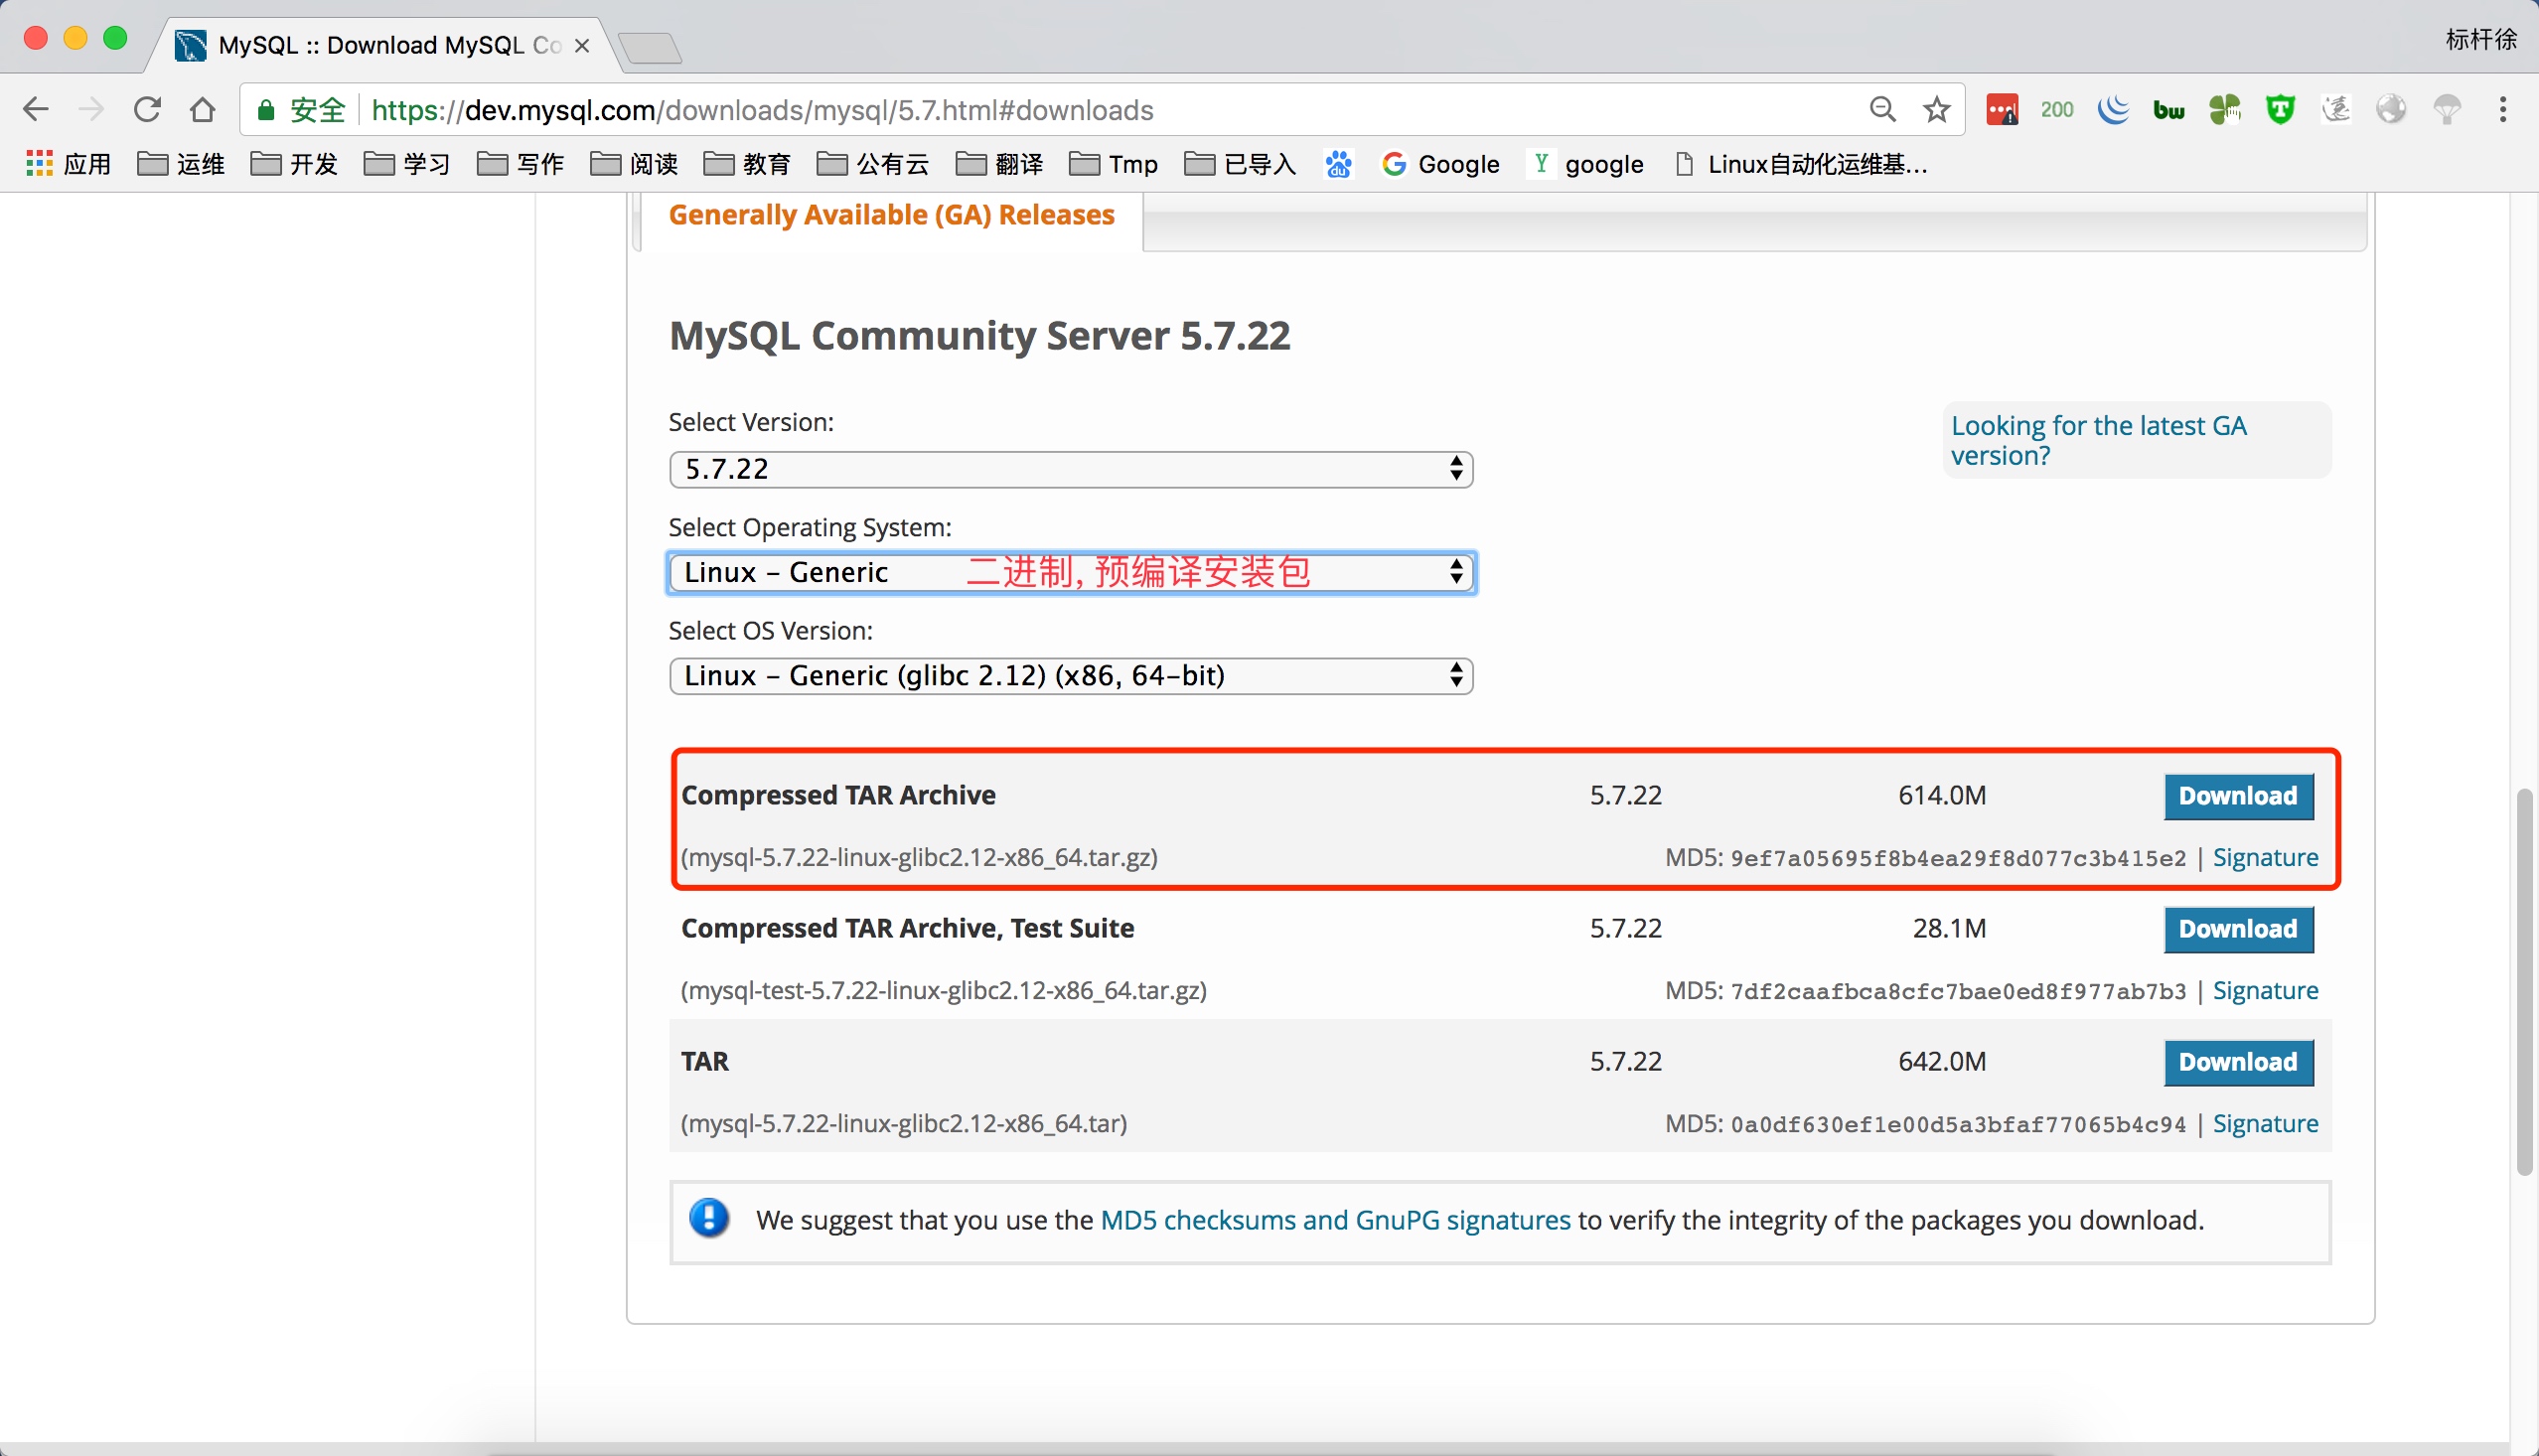Open the 已导入 bookmark folder

pos(1240,164)
